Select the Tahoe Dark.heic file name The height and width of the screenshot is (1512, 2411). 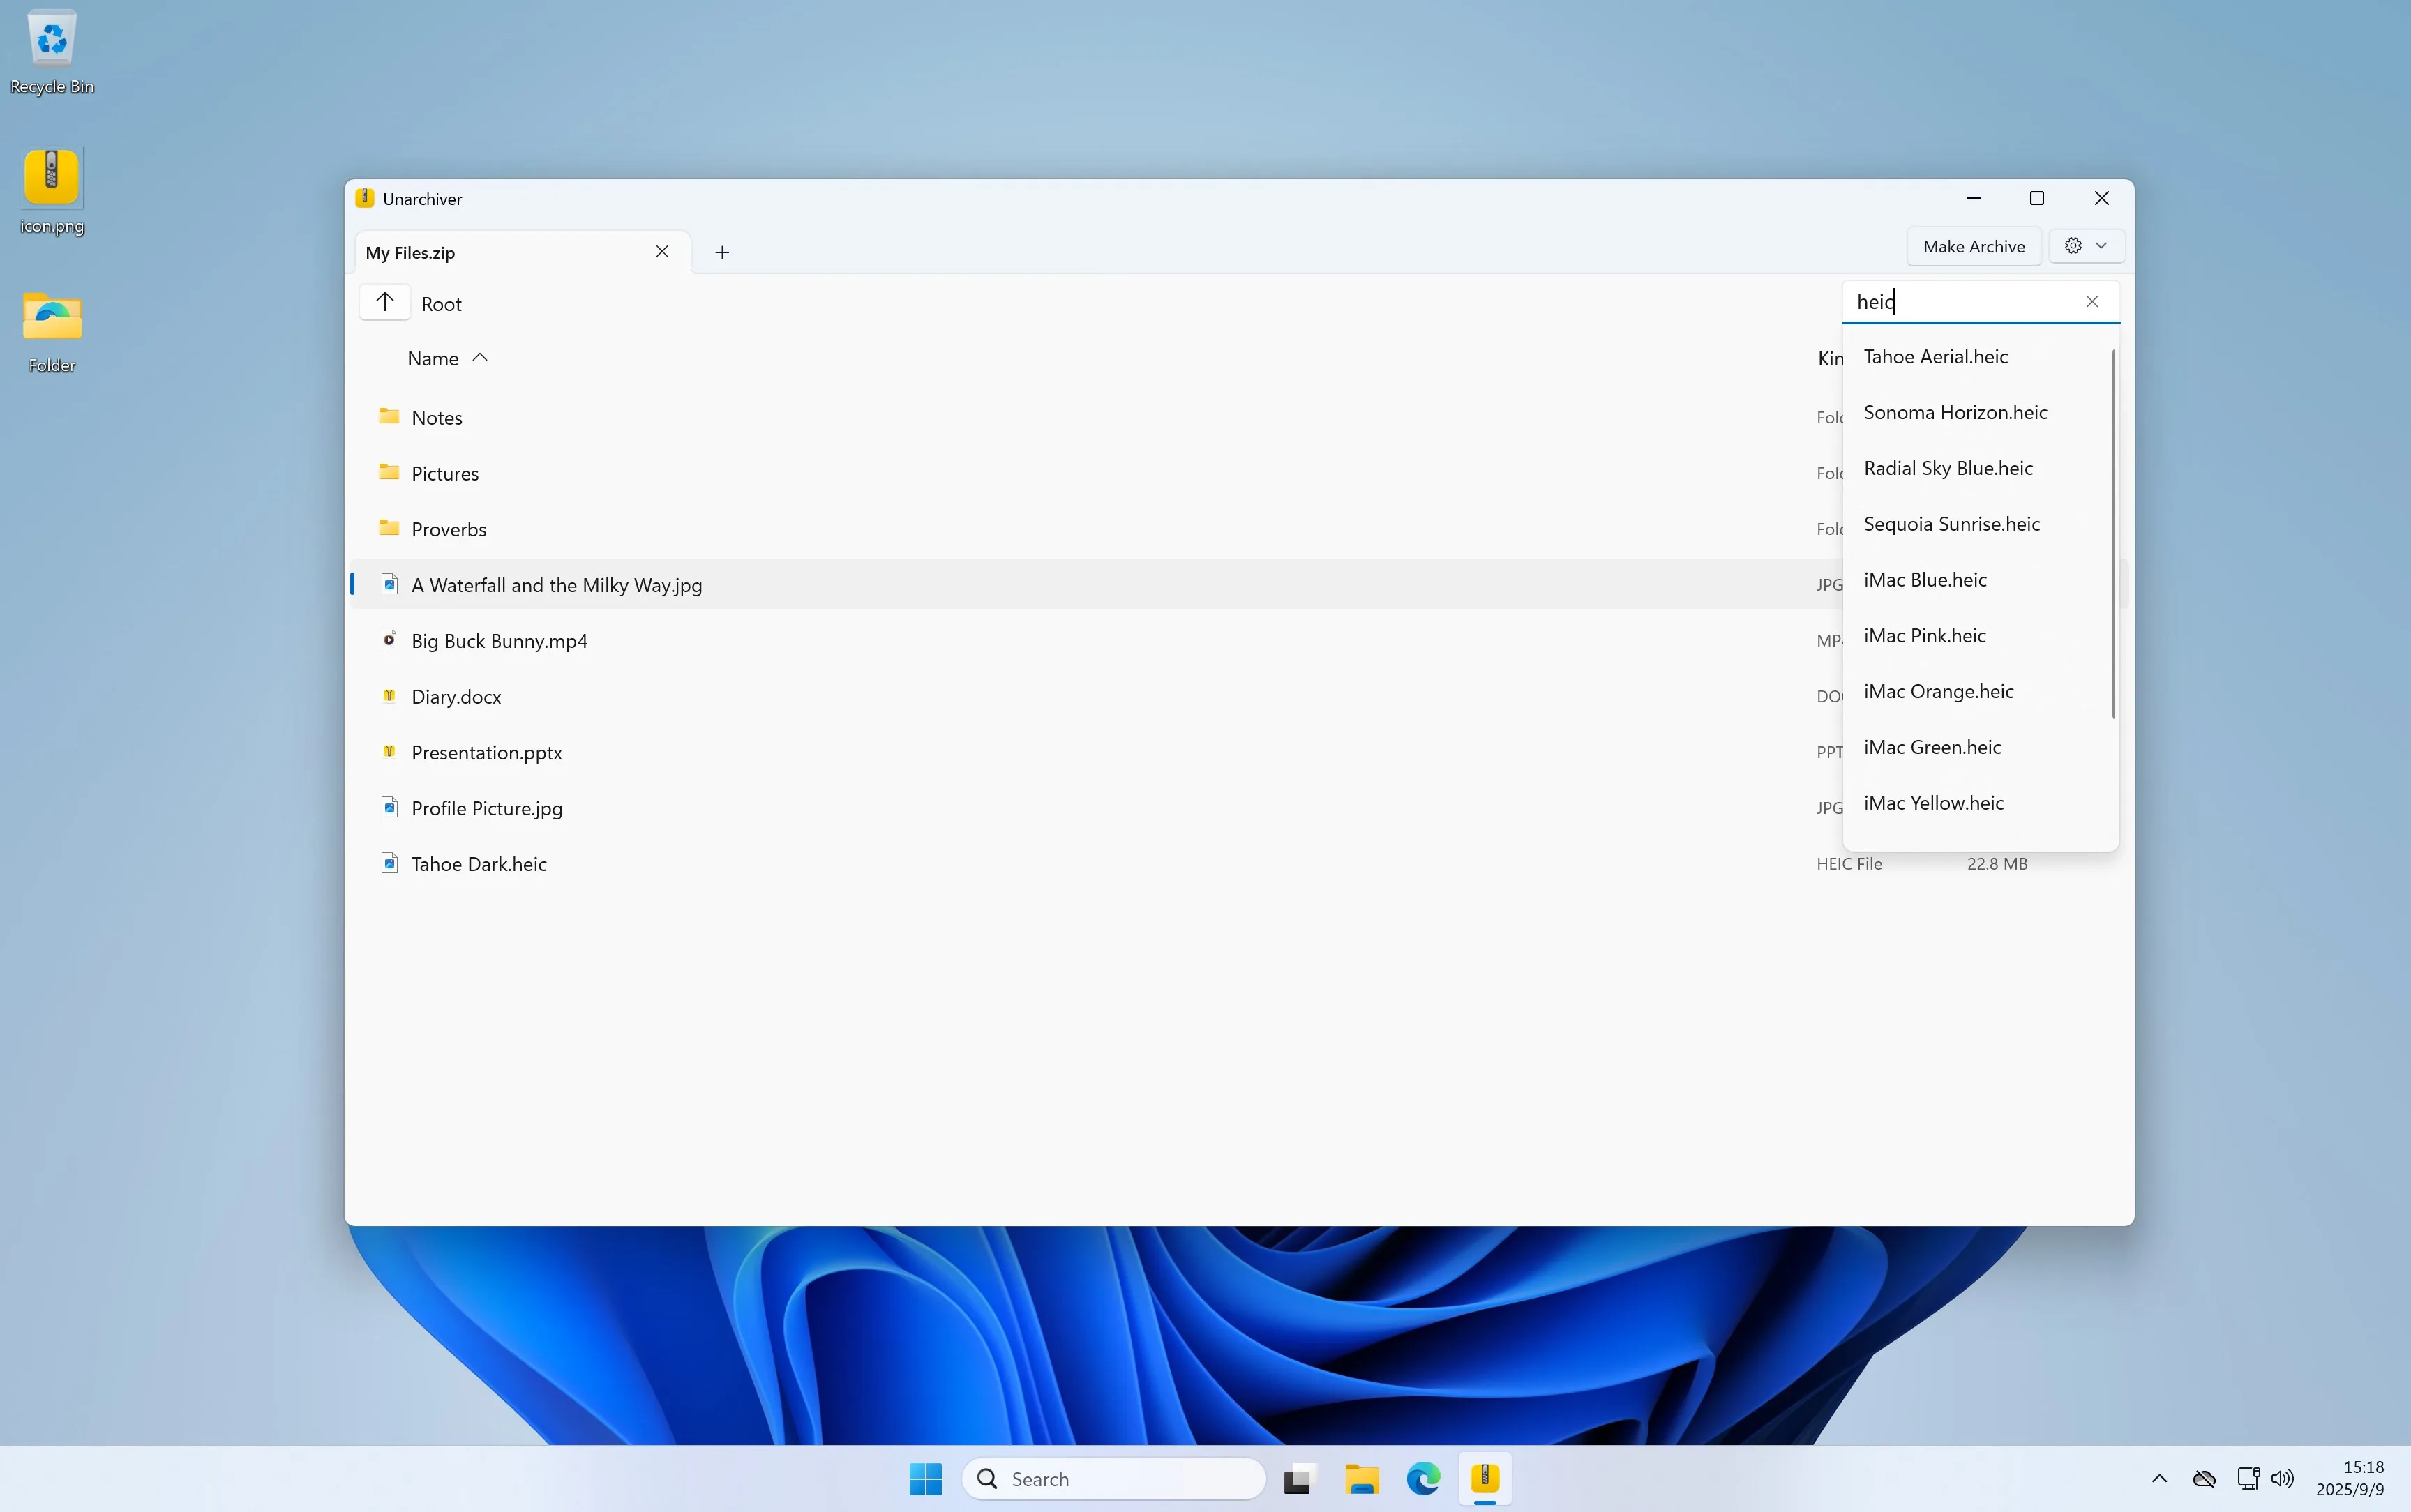coord(479,864)
